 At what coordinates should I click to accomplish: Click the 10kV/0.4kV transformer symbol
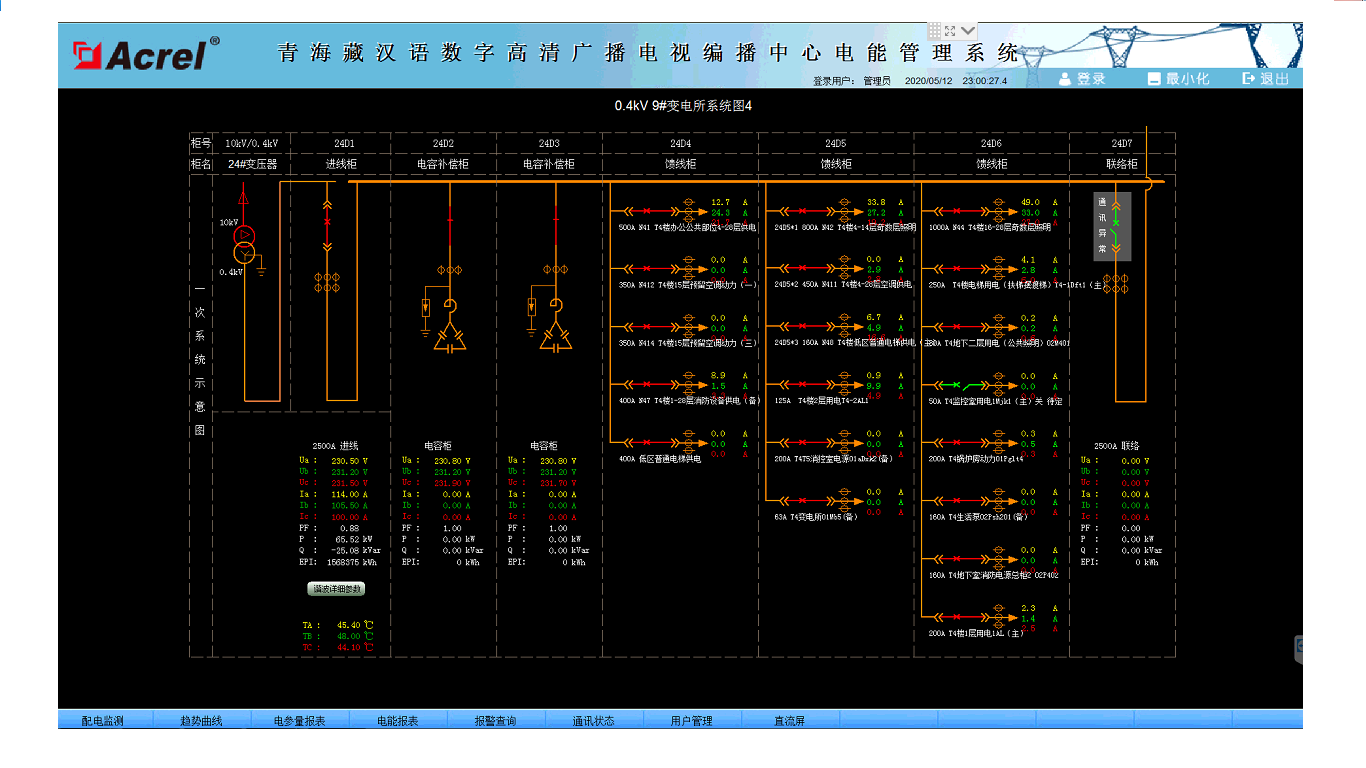click(244, 243)
